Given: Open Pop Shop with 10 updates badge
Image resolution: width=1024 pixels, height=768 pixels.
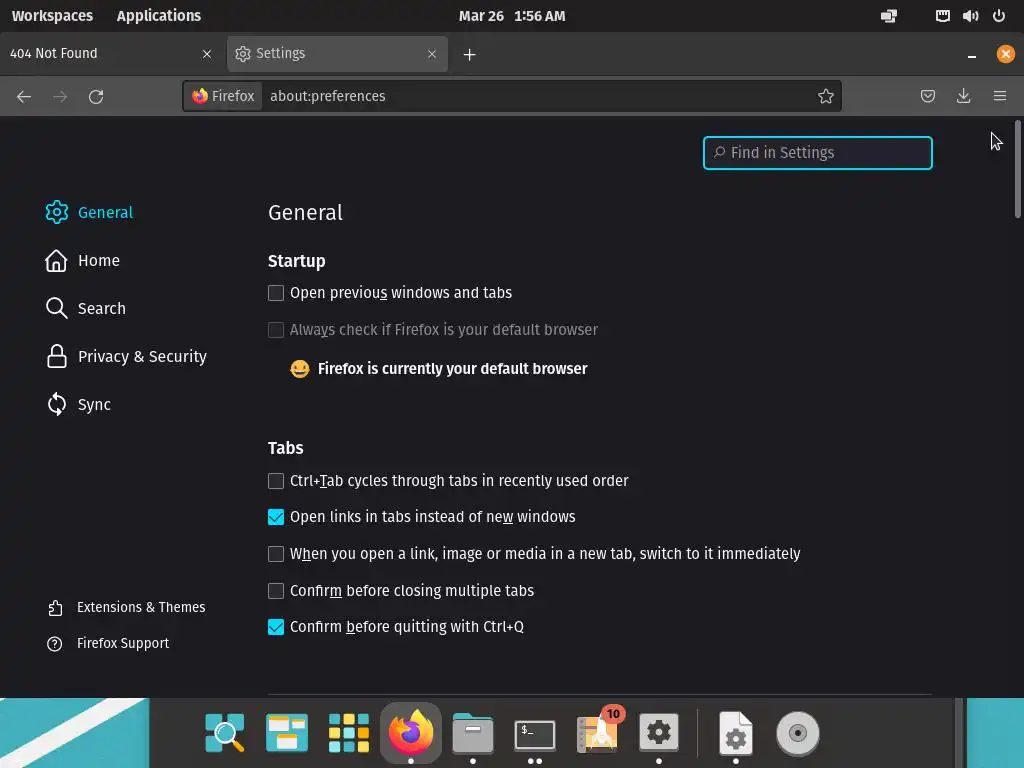Looking at the screenshot, I should coord(598,731).
